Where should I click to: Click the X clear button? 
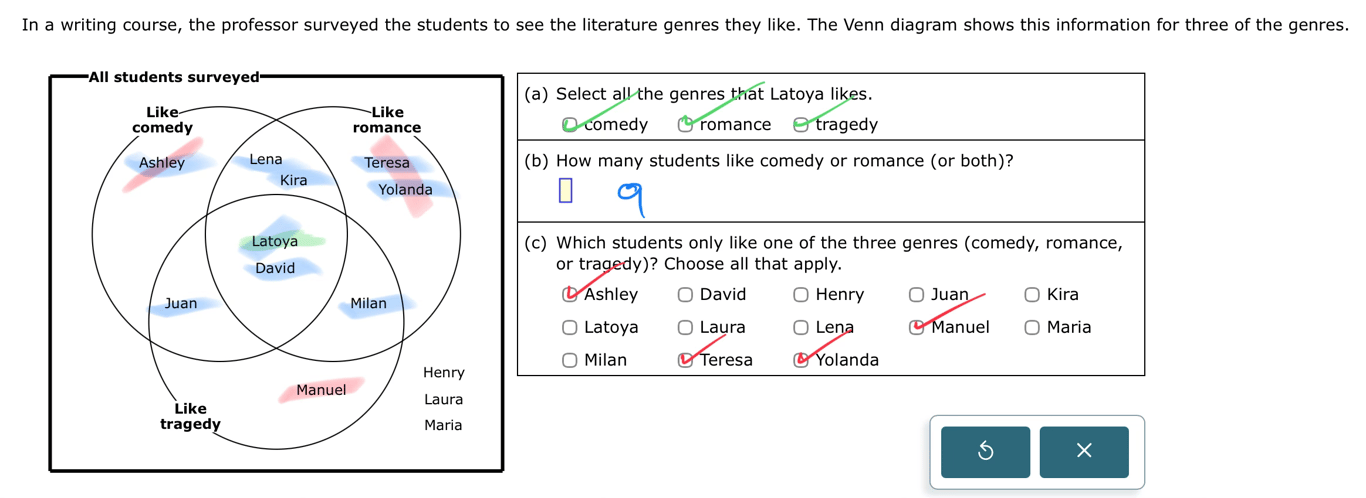click(x=1084, y=452)
